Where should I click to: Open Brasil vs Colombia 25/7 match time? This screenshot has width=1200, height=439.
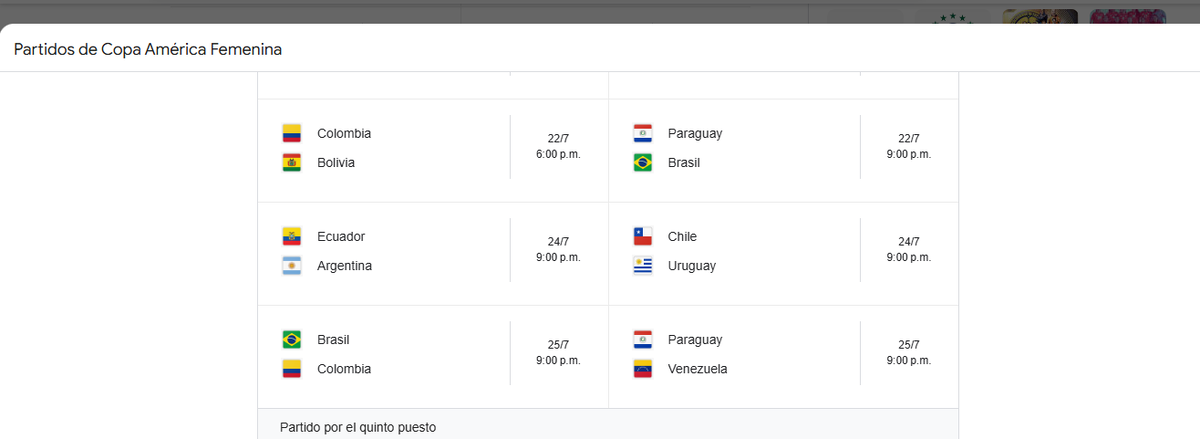coord(558,353)
